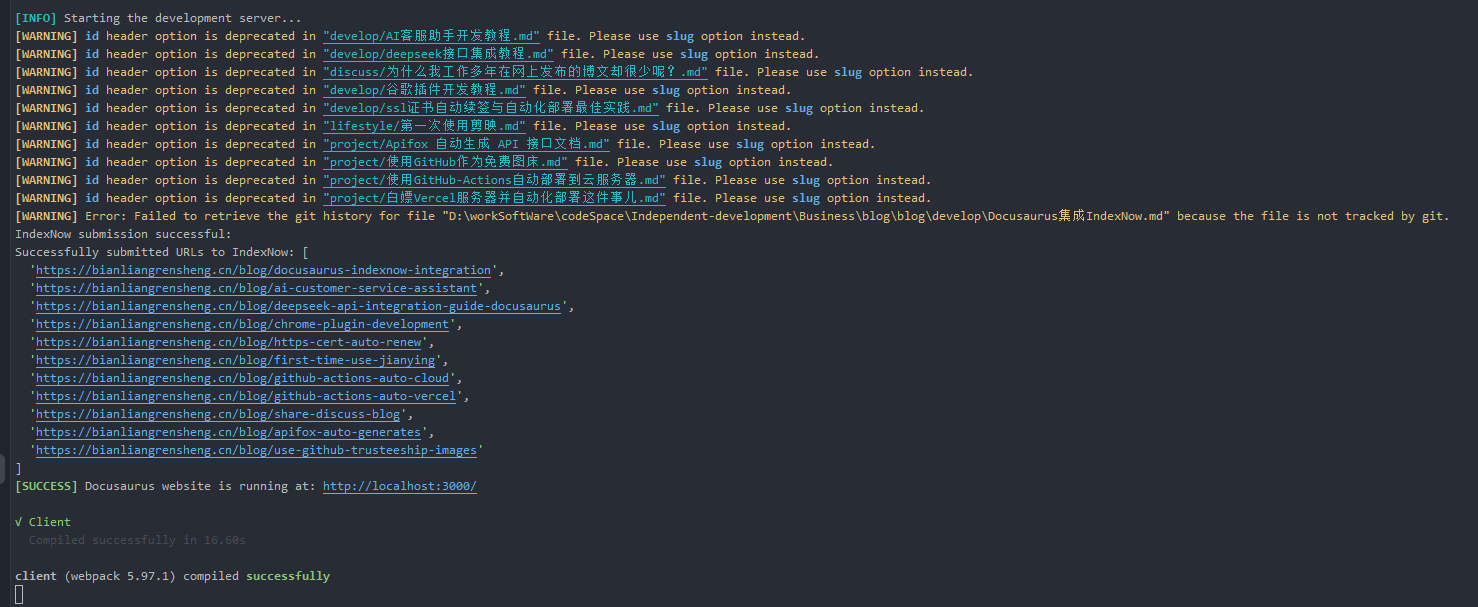Open the develop/deepseek接口集成教程.md file path
1478x607 pixels.
(x=438, y=54)
